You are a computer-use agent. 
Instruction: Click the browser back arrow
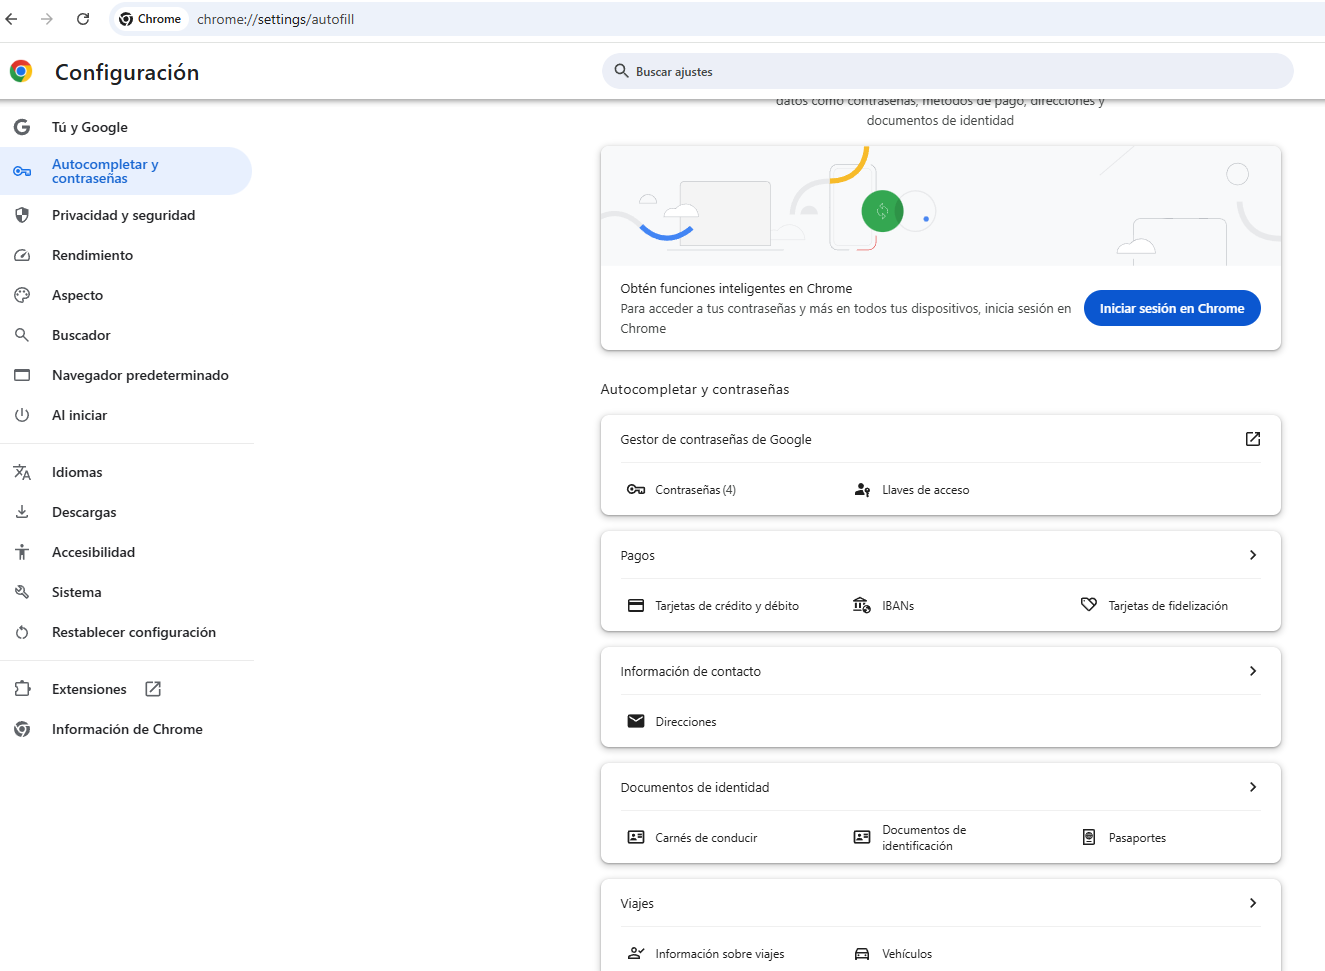click(x=12, y=19)
